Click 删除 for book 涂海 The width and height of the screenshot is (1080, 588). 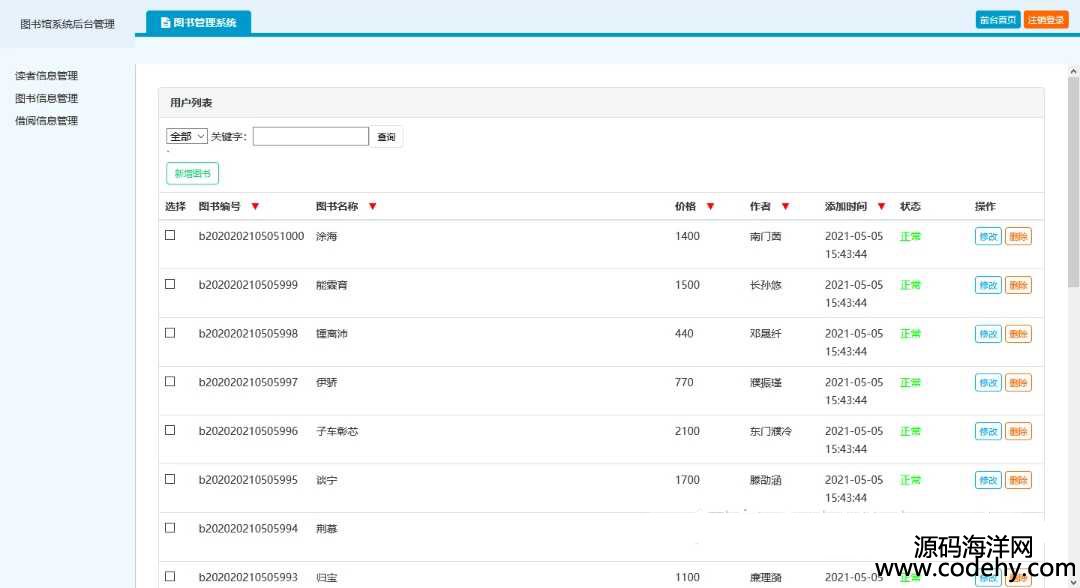[x=1018, y=237]
